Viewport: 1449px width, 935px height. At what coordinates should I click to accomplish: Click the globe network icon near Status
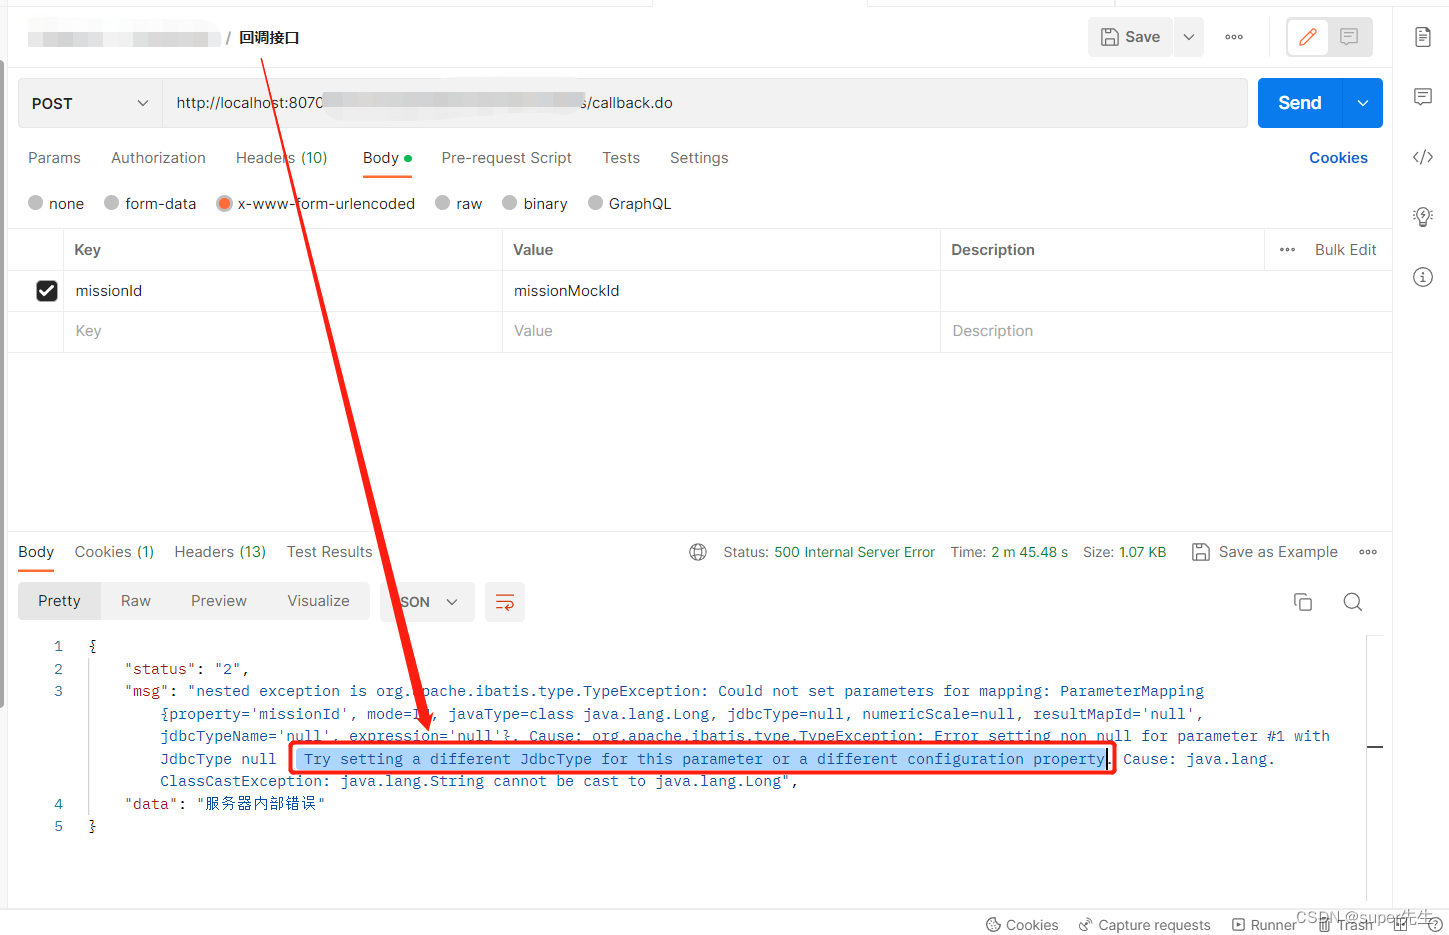[698, 552]
